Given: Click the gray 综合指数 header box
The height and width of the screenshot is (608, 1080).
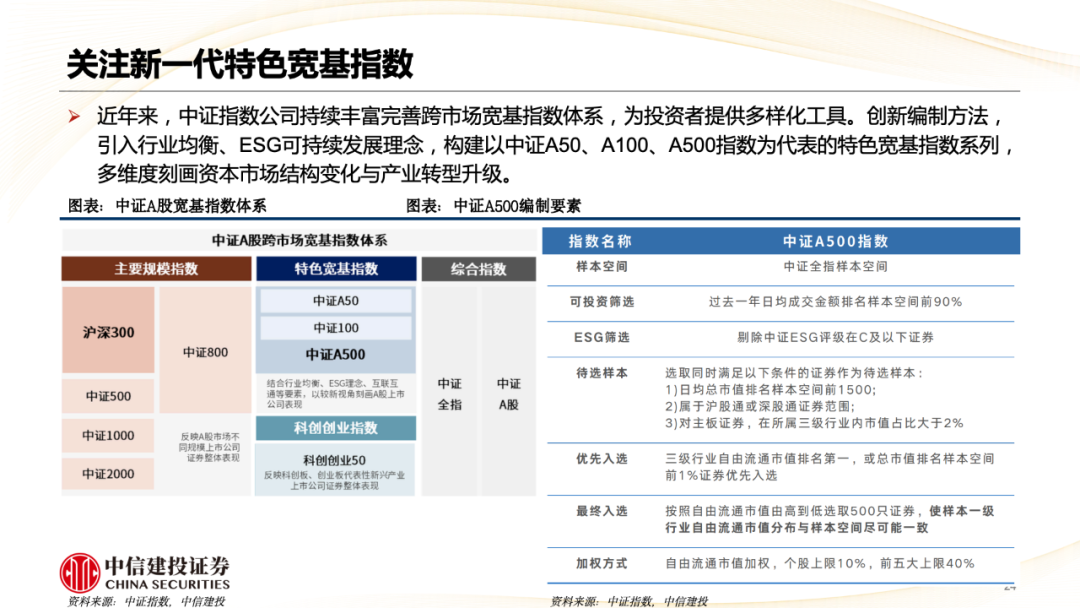Looking at the screenshot, I should coord(479,269).
